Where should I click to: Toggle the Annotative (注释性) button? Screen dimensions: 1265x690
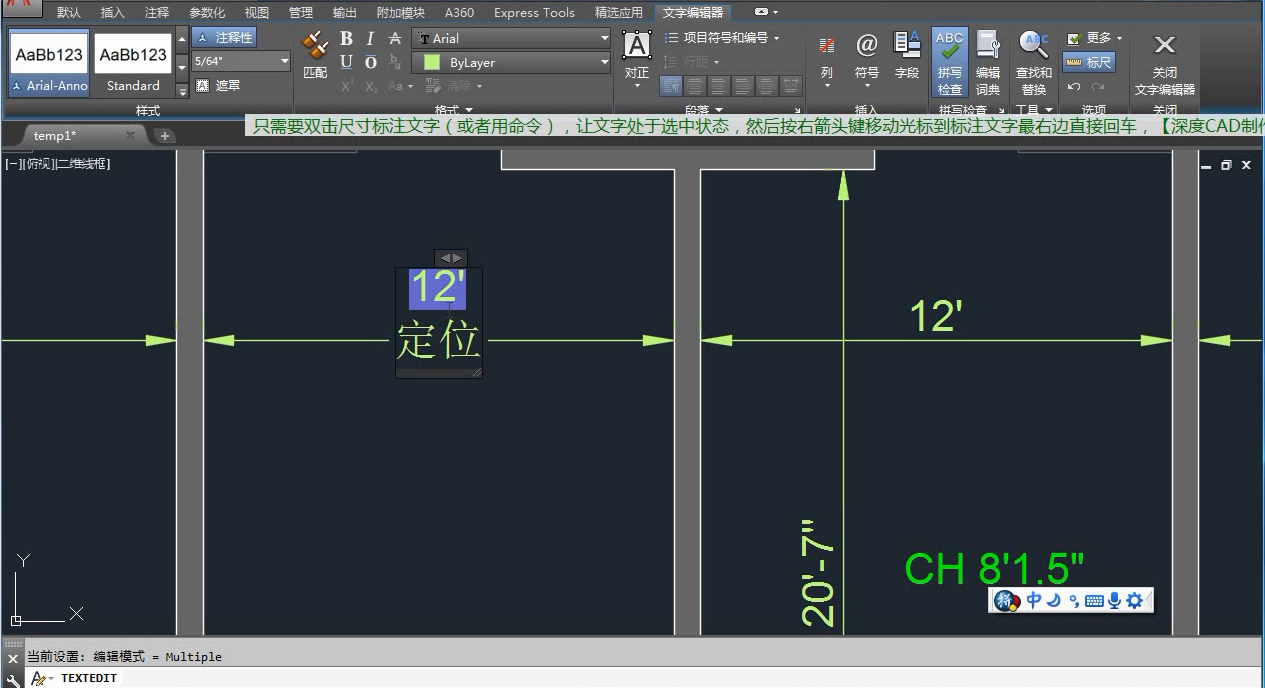[x=224, y=37]
